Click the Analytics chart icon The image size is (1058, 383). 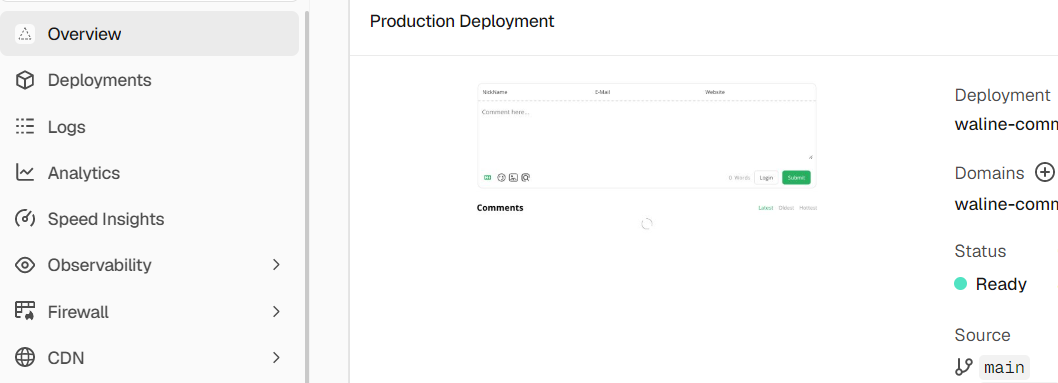[25, 173]
